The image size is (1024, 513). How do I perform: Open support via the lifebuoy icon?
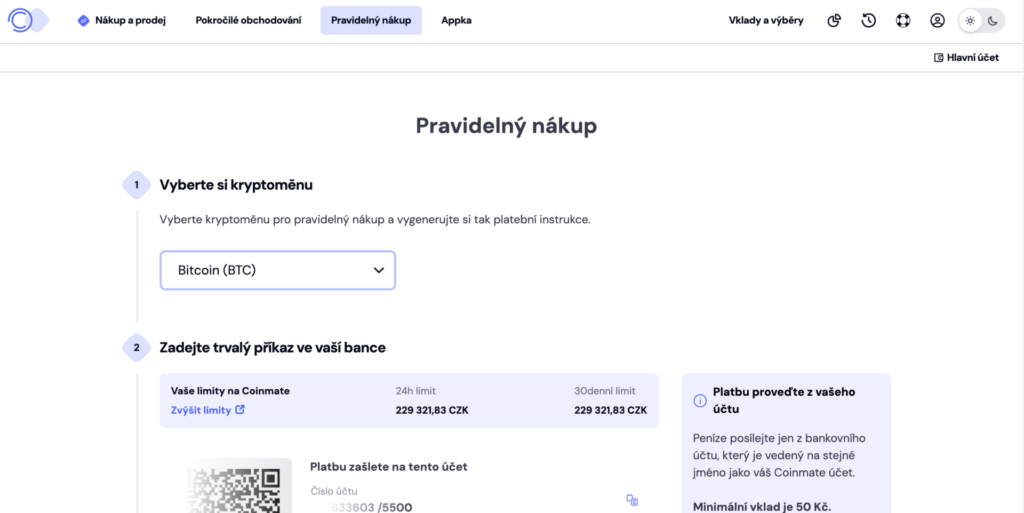point(903,20)
